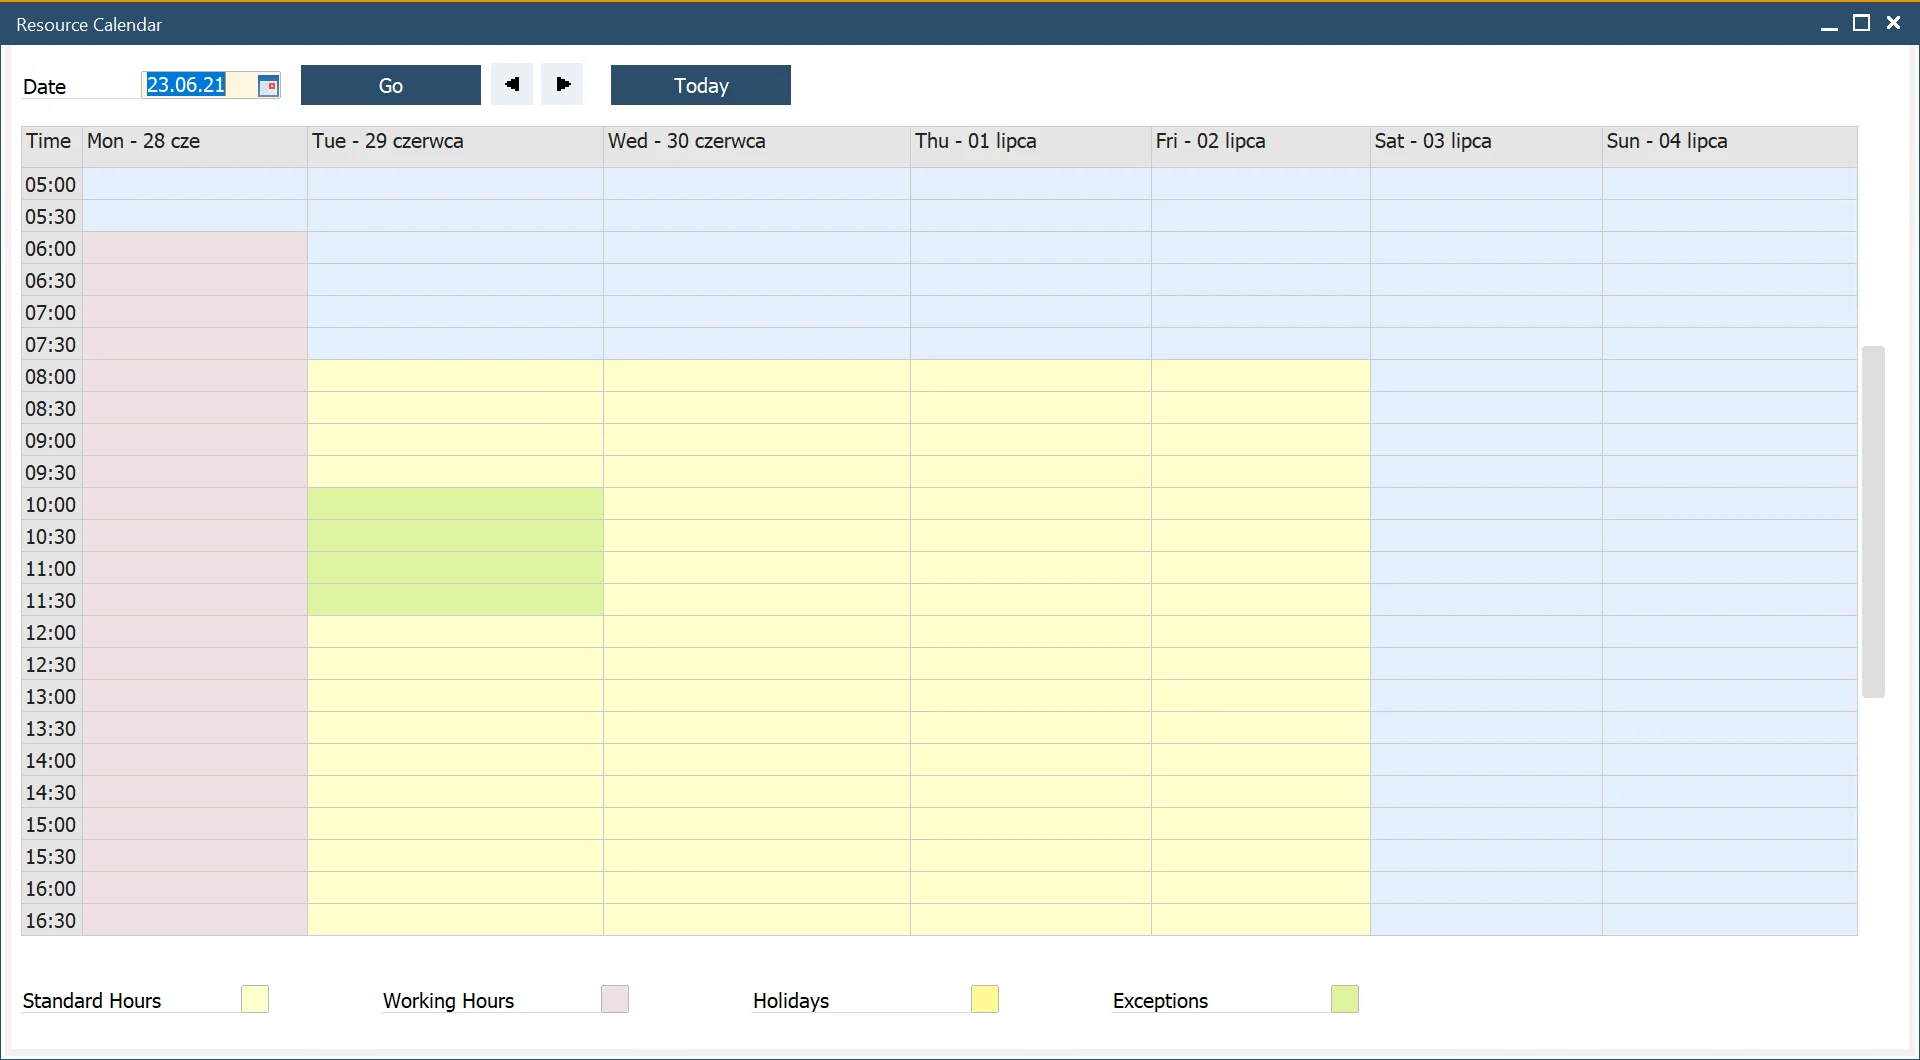
Task: Click the next-week arrow icon
Action: click(x=561, y=85)
